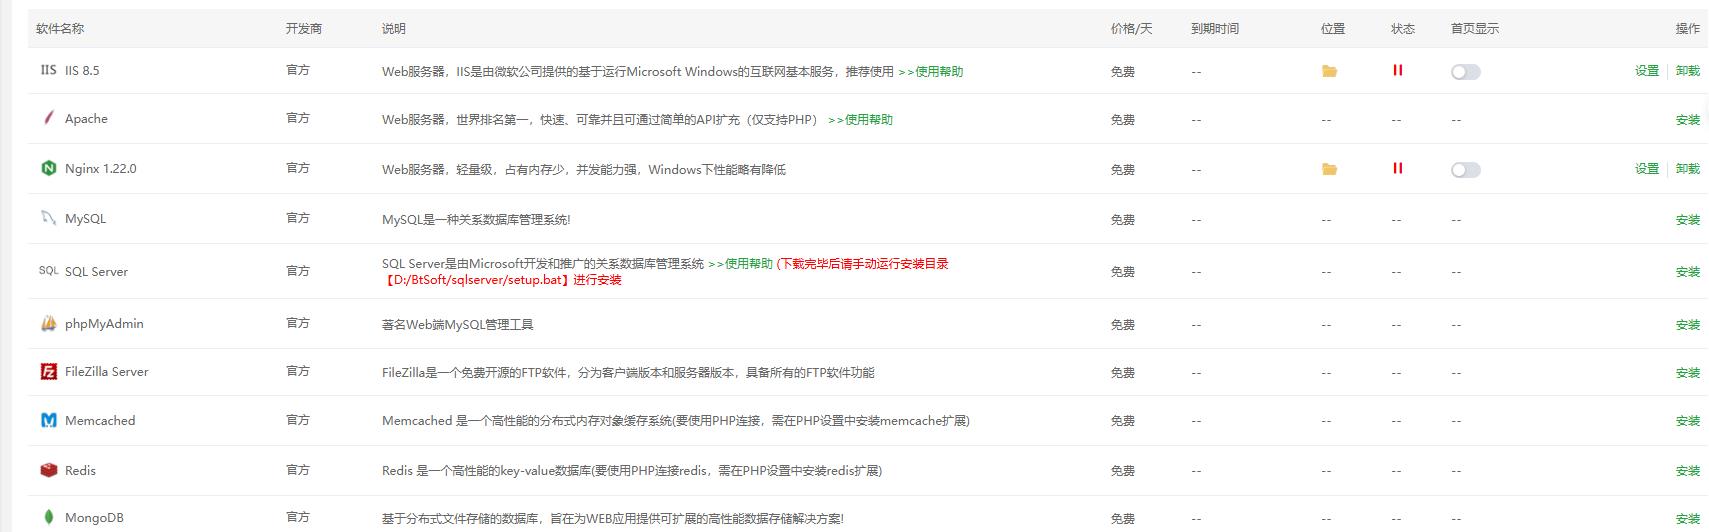Uninstall IIS 8.5

[x=1688, y=71]
